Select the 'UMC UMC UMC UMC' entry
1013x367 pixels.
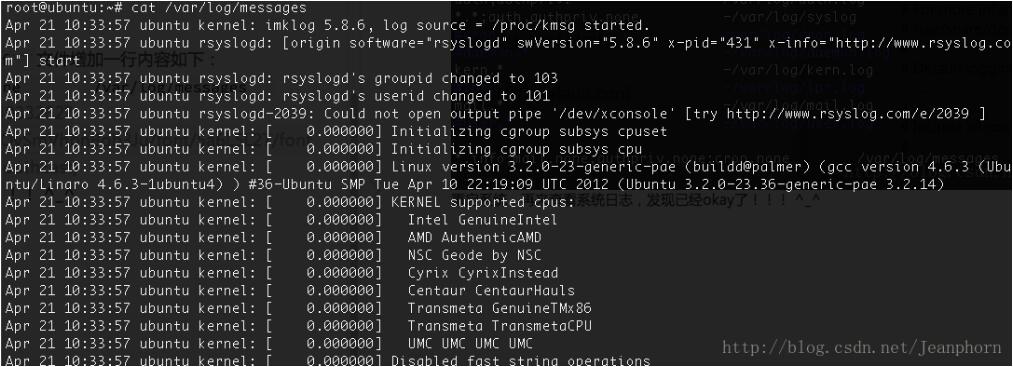(470, 343)
